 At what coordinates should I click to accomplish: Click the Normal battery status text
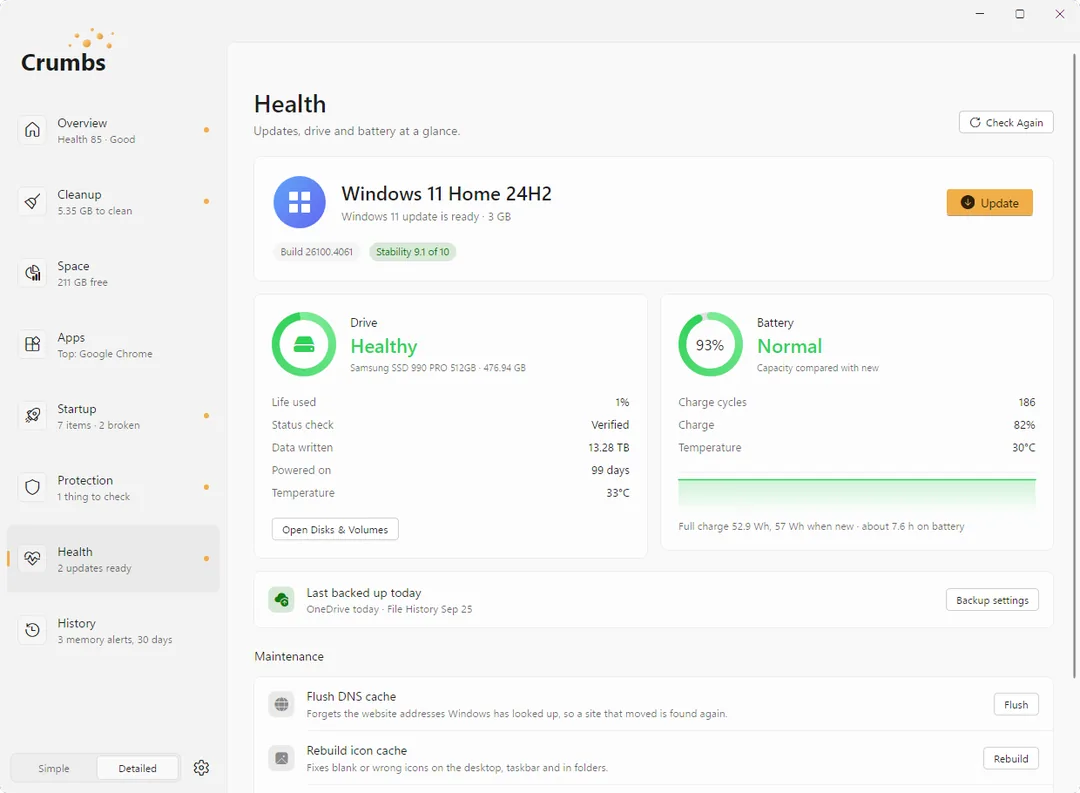click(789, 346)
